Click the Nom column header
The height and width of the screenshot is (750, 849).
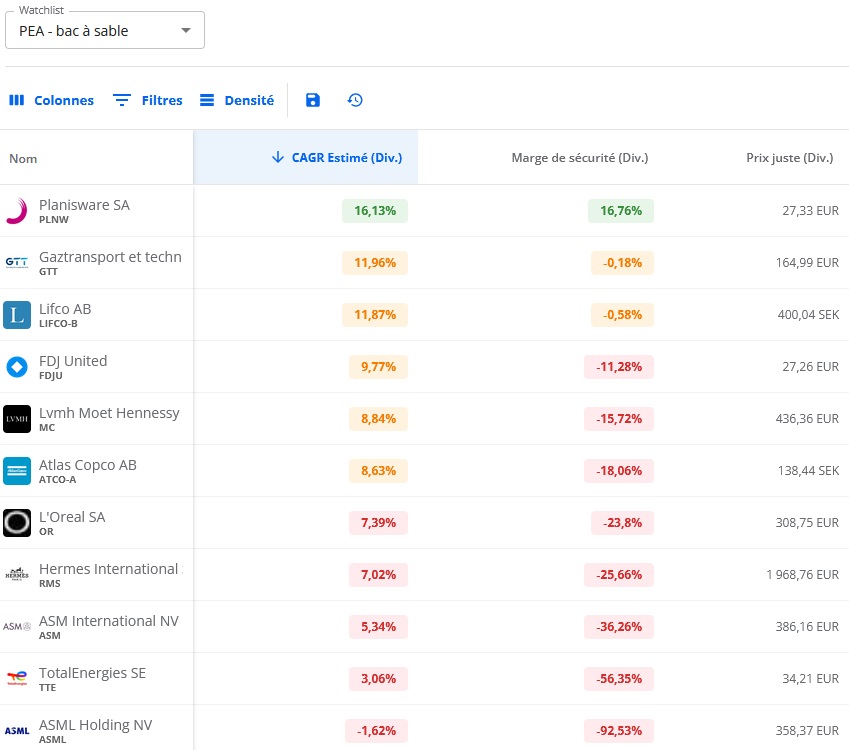[x=24, y=158]
